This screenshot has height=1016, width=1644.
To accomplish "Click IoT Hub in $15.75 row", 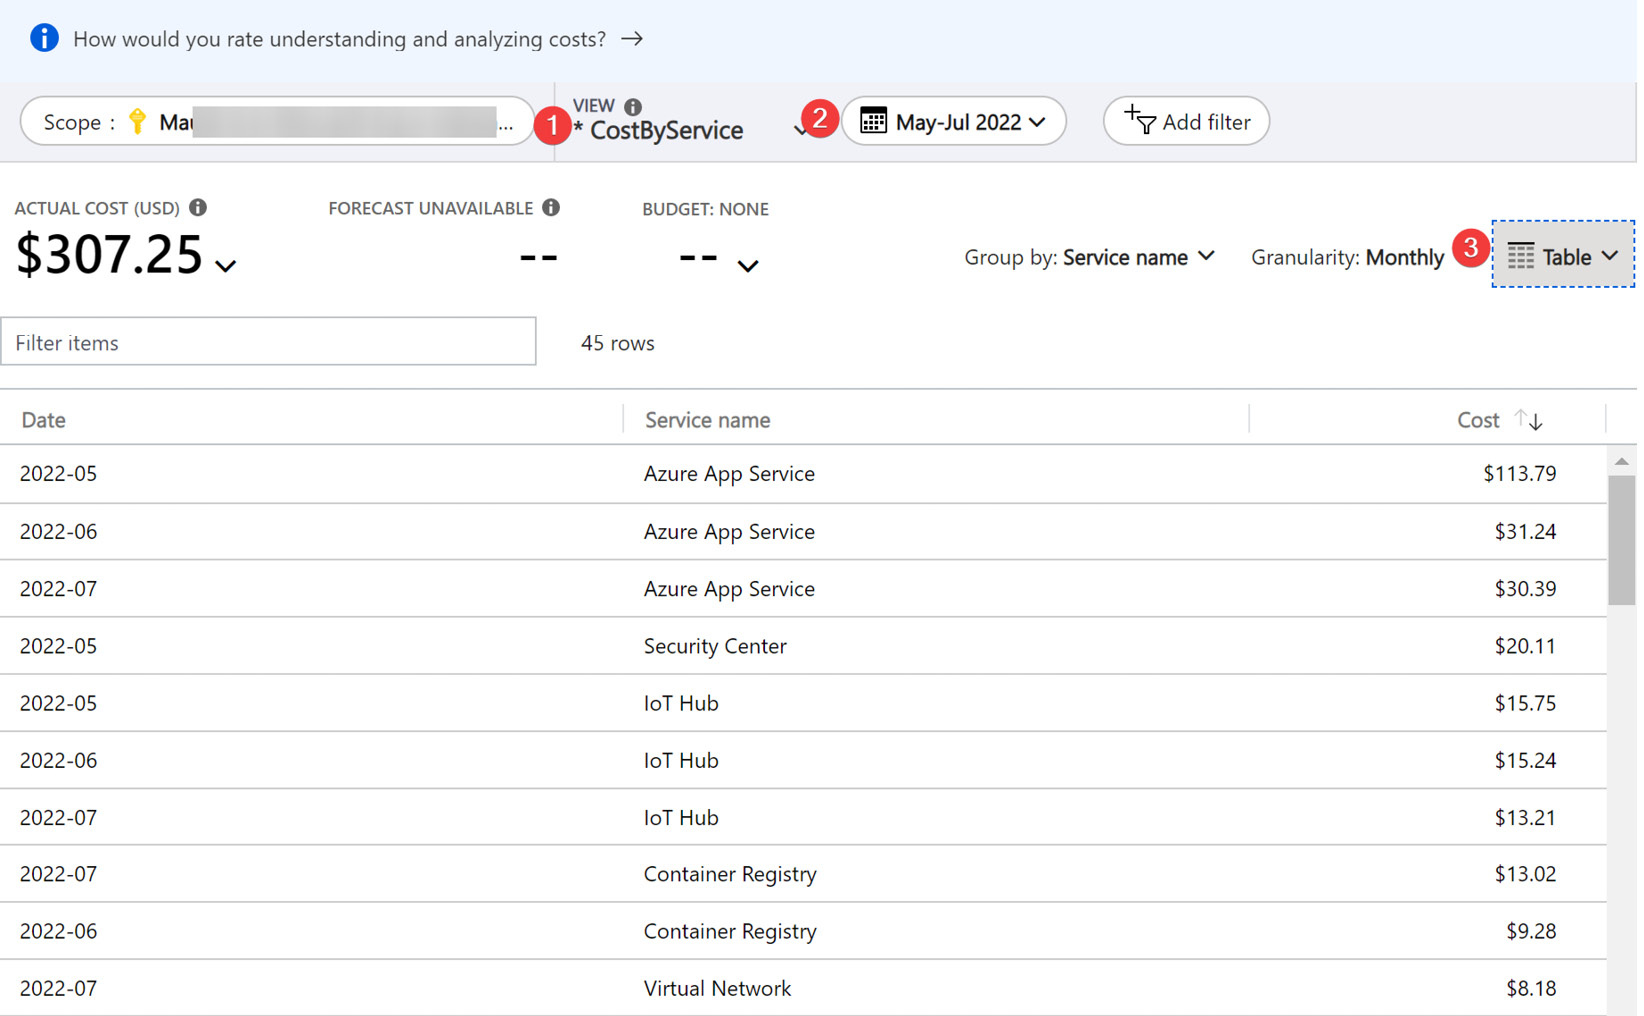I will click(681, 703).
